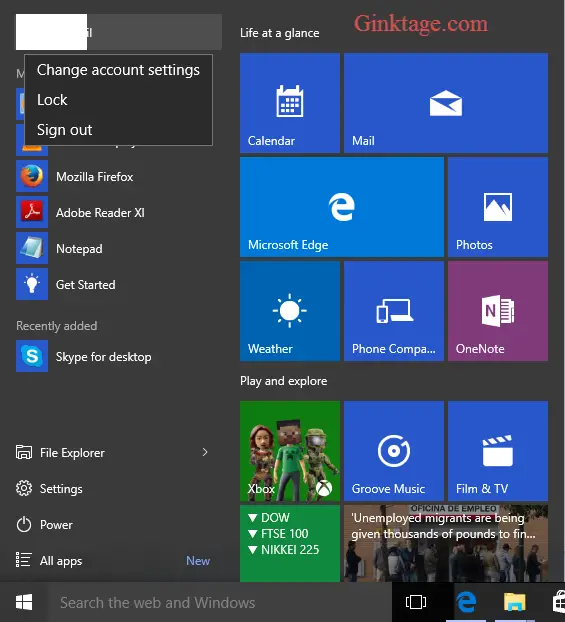This screenshot has height=622, width=565.
Task: Click the Life at a glance group header
Action: 279,33
